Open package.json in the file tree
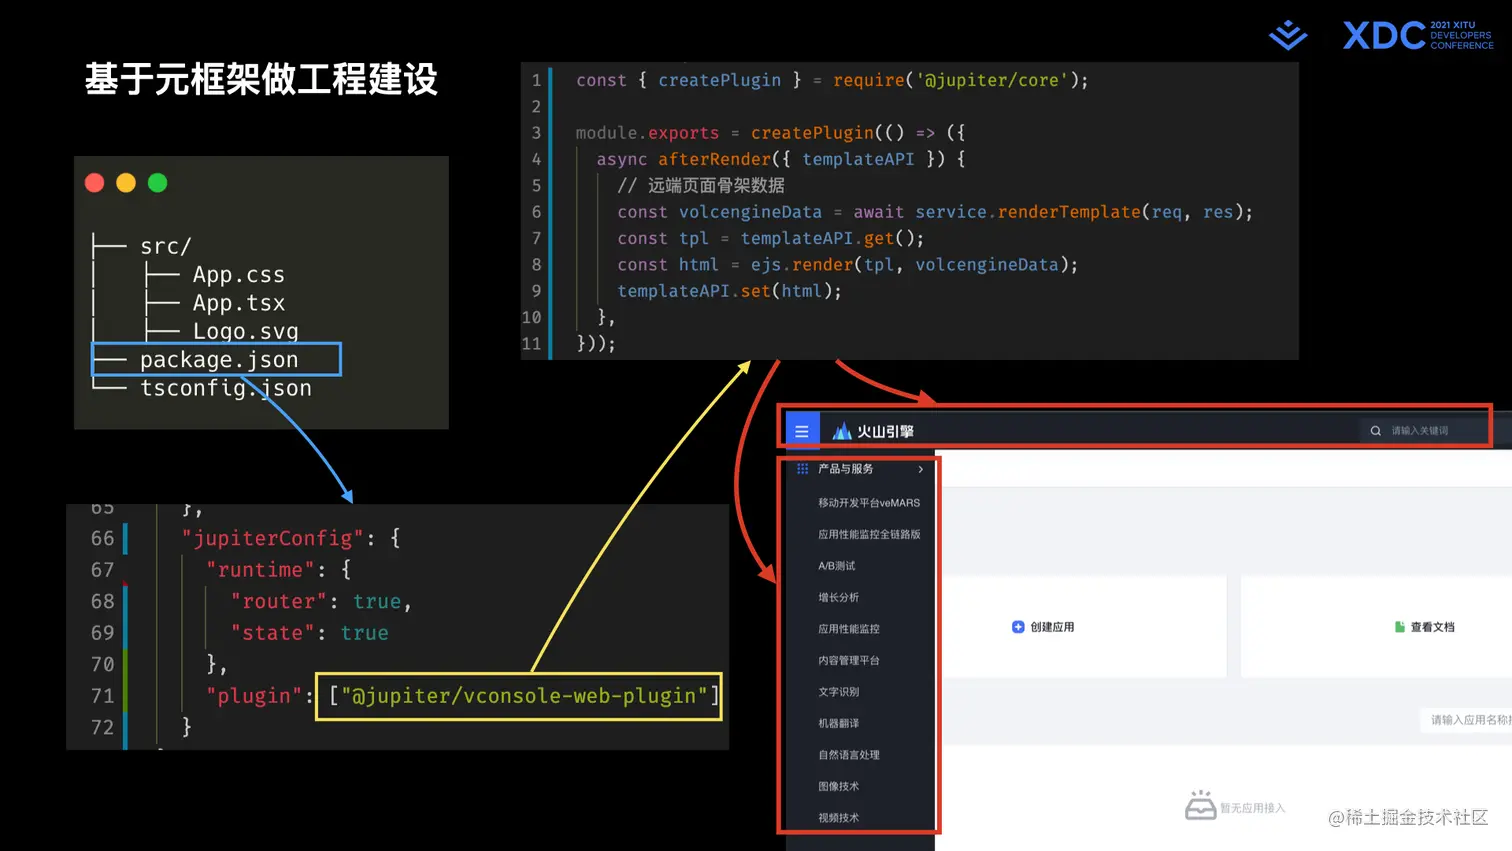1512x851 pixels. [x=219, y=360]
